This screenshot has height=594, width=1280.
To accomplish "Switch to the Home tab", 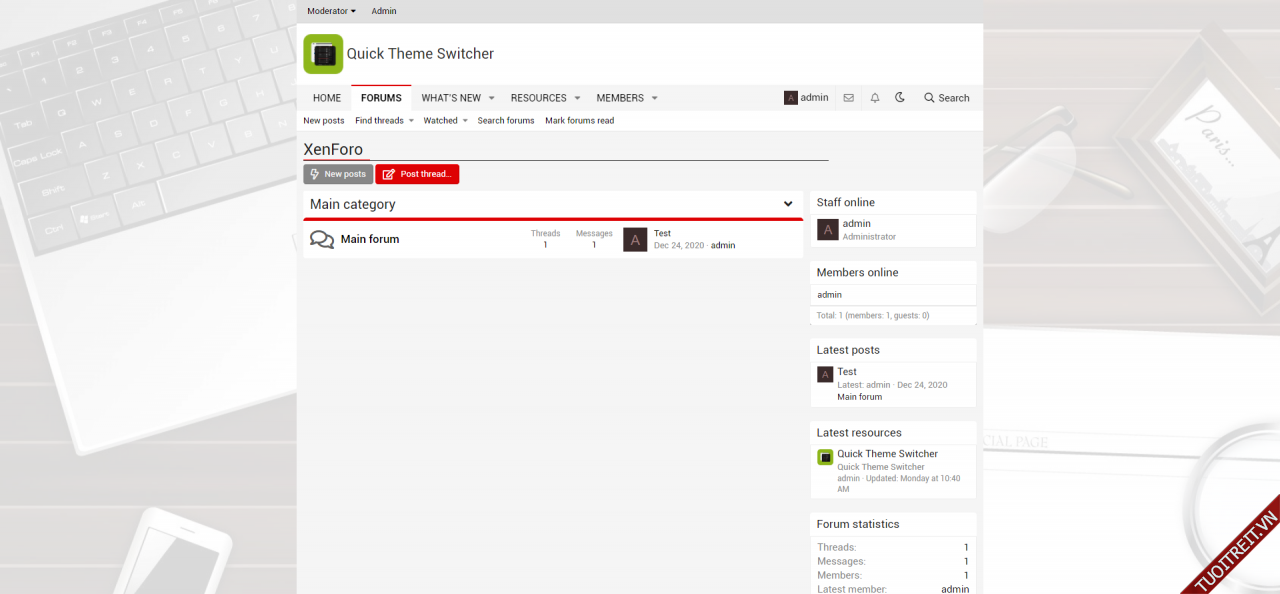I will coord(327,98).
